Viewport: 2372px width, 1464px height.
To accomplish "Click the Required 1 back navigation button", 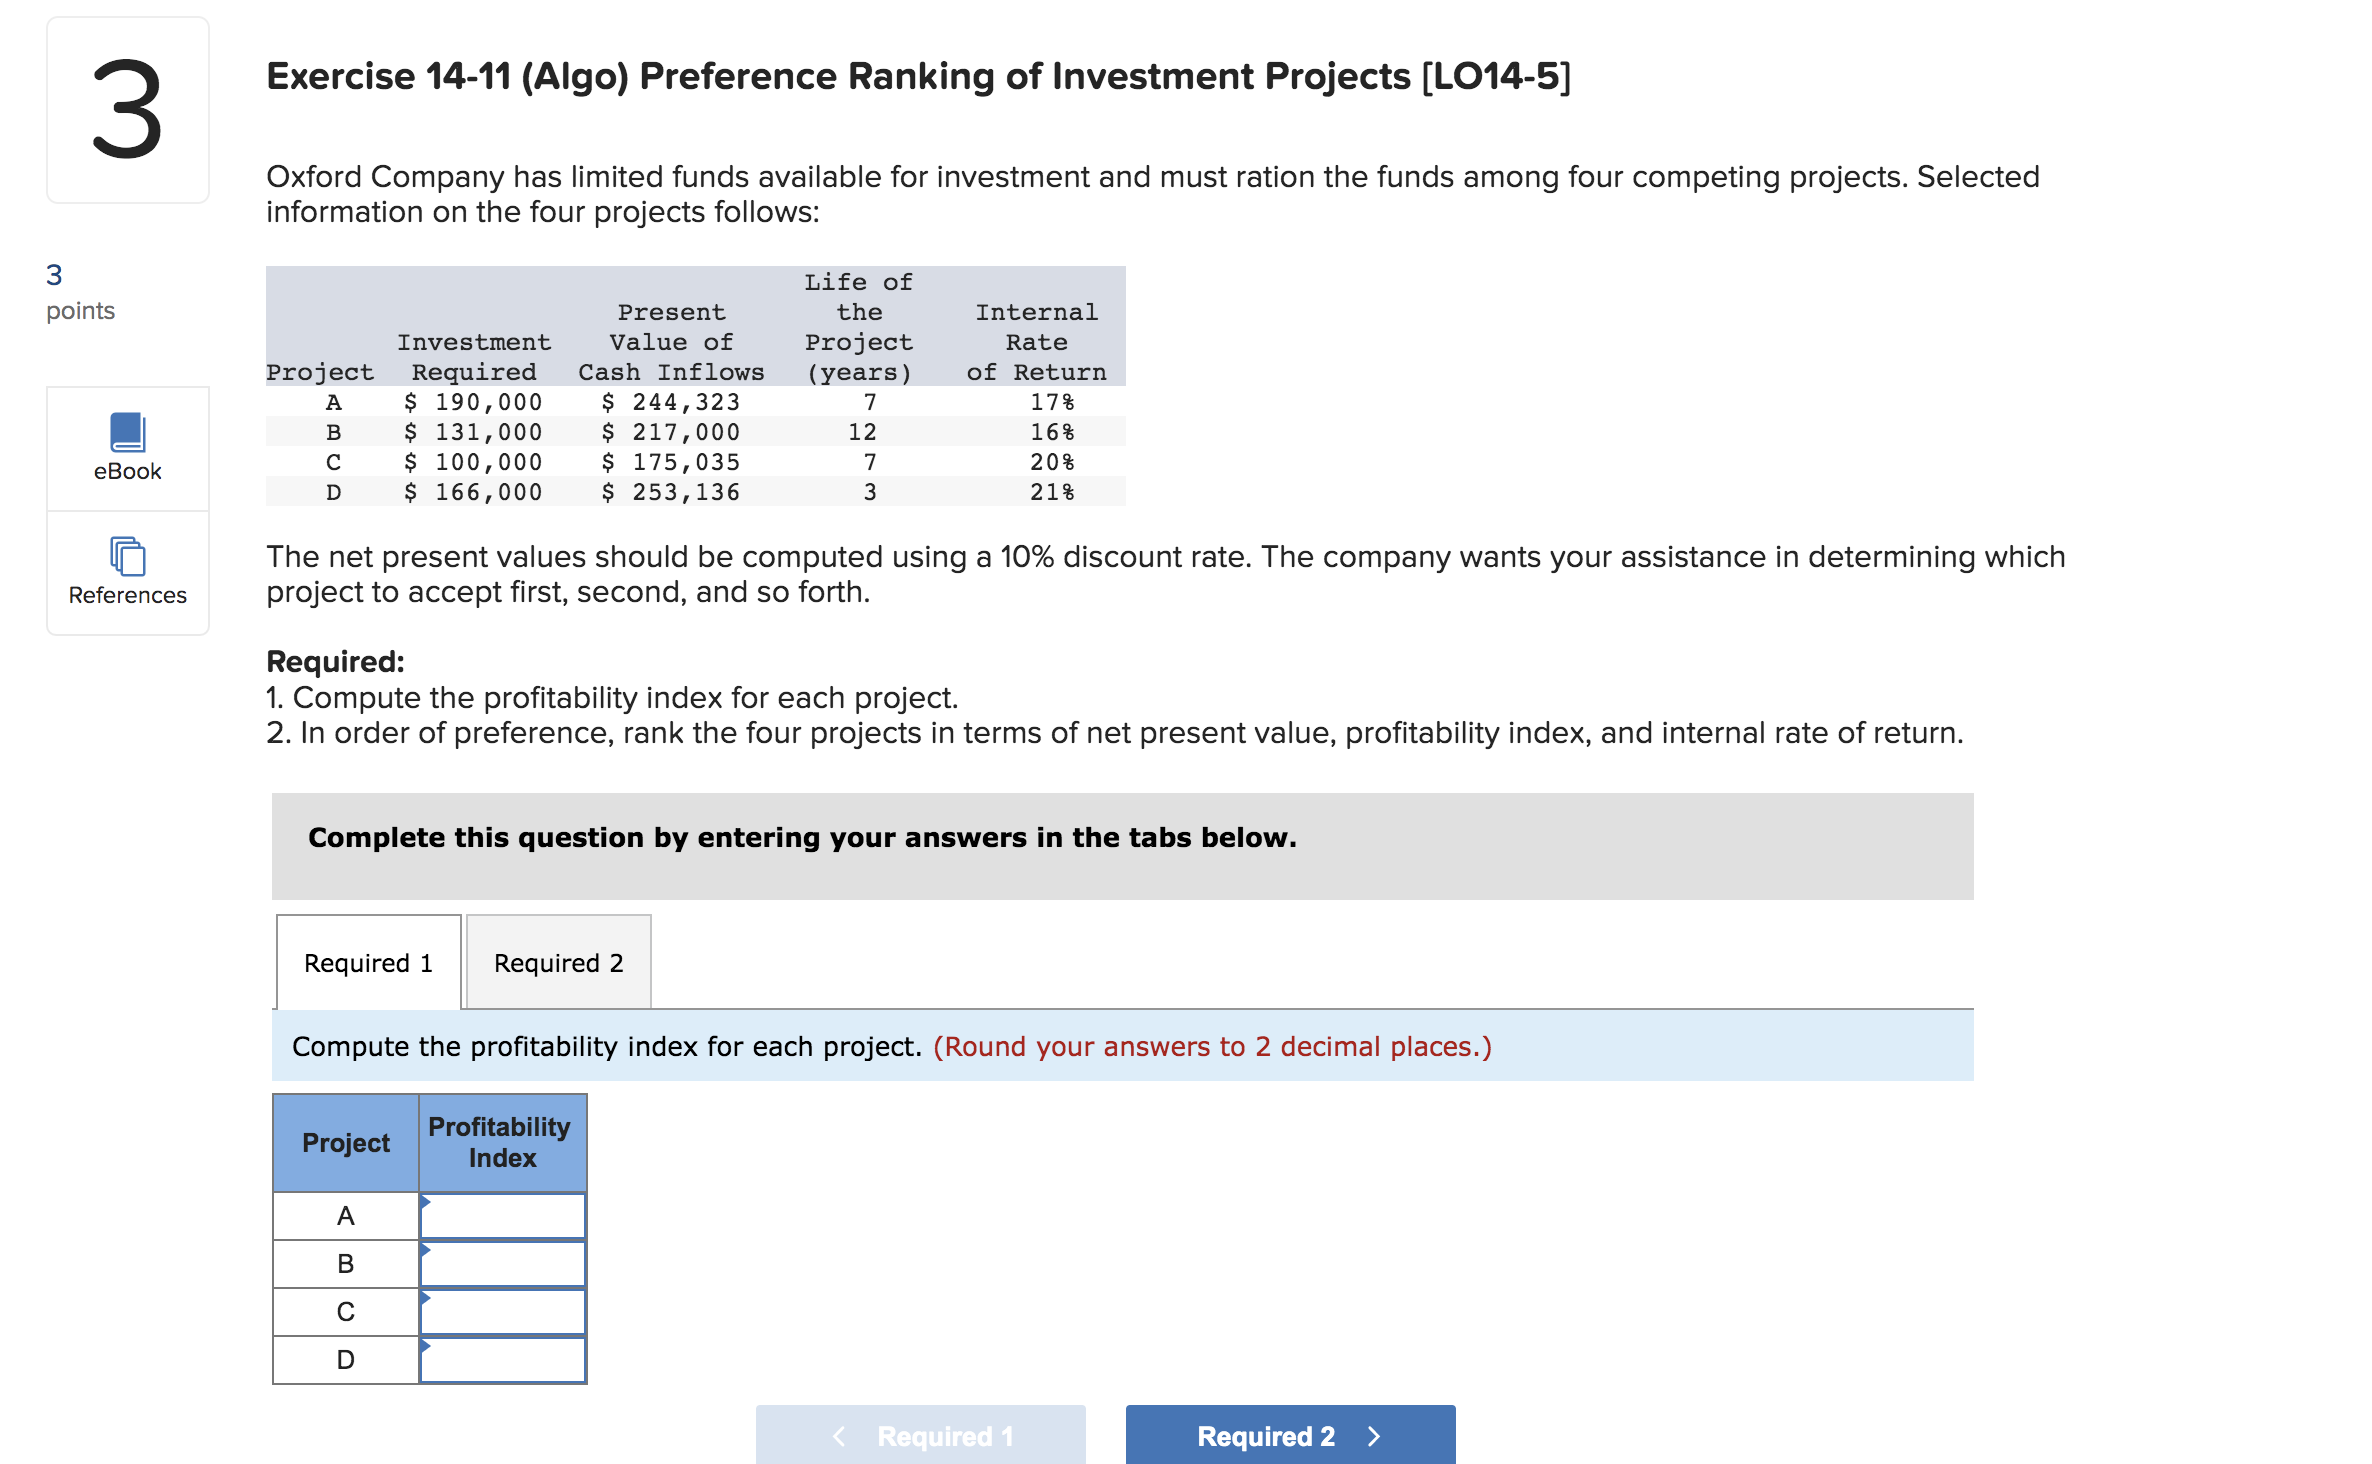I will pyautogui.click(x=920, y=1435).
